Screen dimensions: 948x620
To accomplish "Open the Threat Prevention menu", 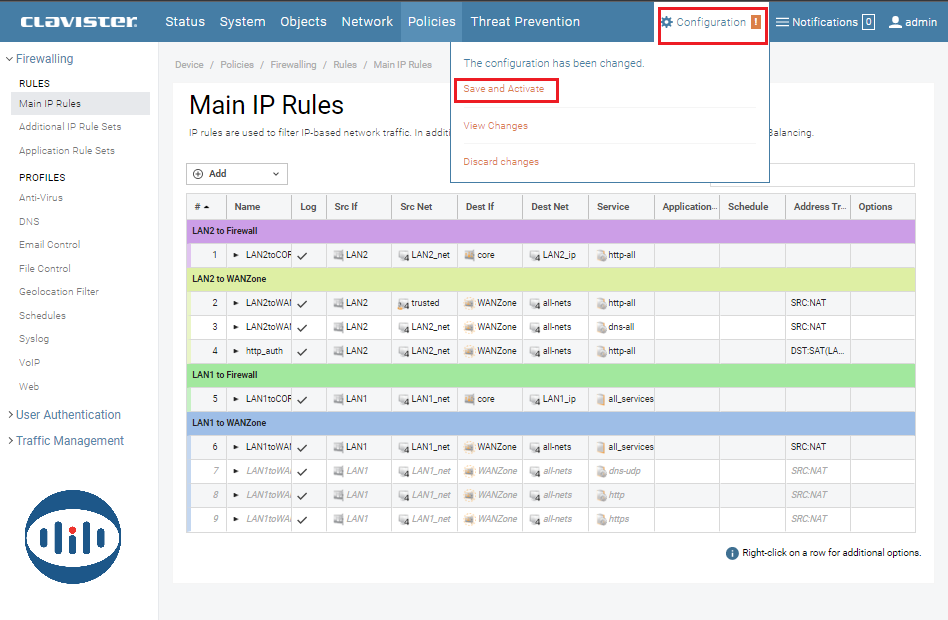I will click(525, 21).
